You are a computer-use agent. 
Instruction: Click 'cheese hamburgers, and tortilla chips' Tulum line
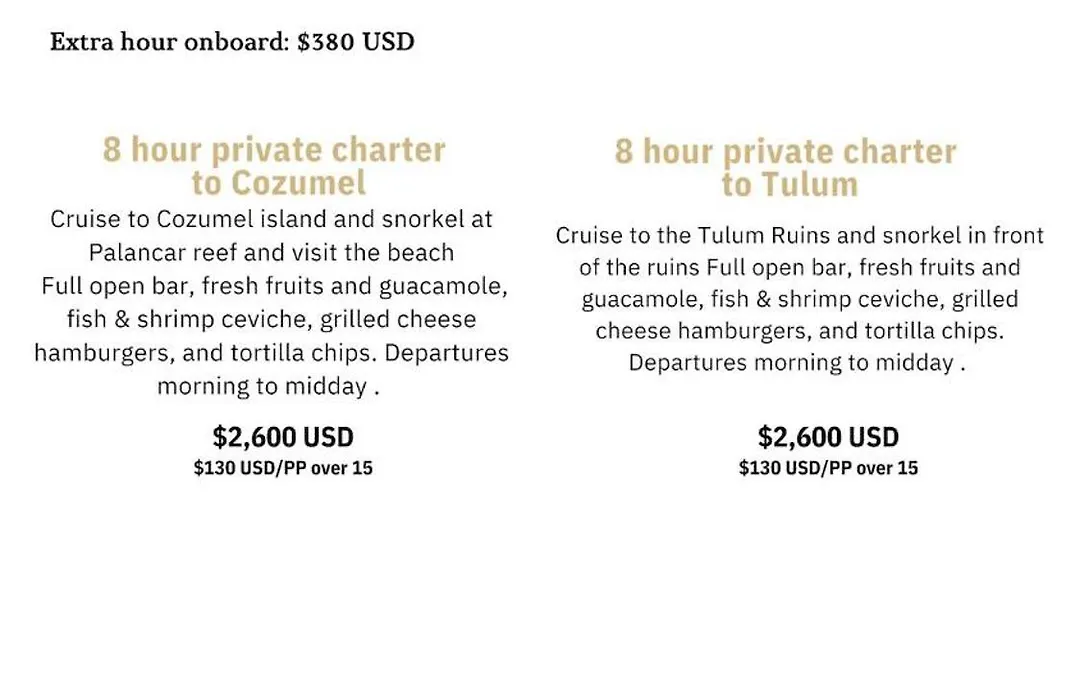coord(800,331)
